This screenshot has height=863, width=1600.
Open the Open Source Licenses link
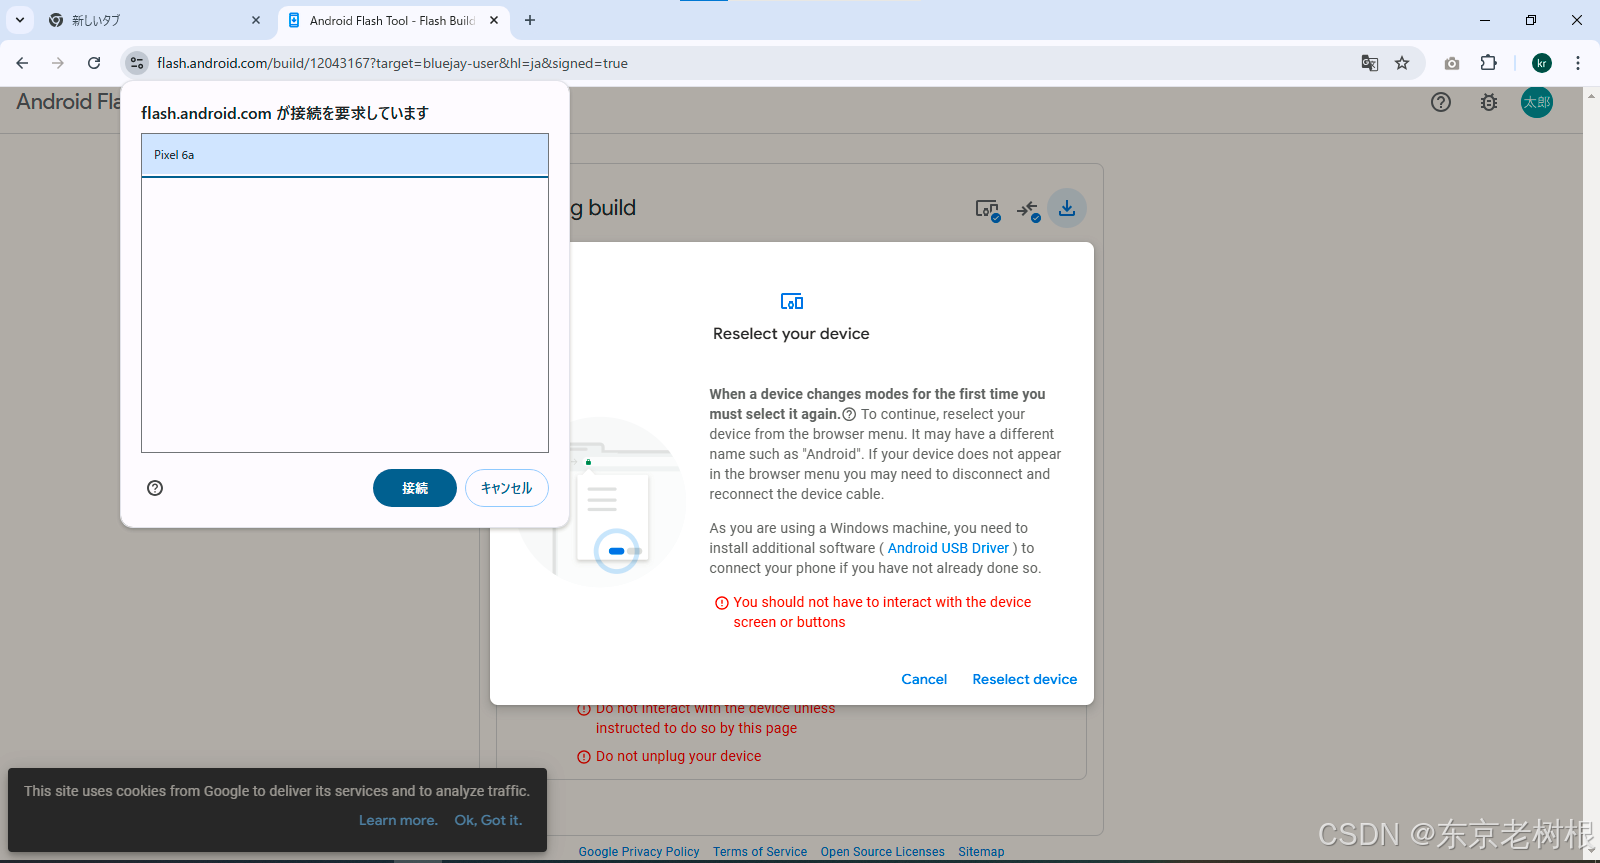pos(882,852)
